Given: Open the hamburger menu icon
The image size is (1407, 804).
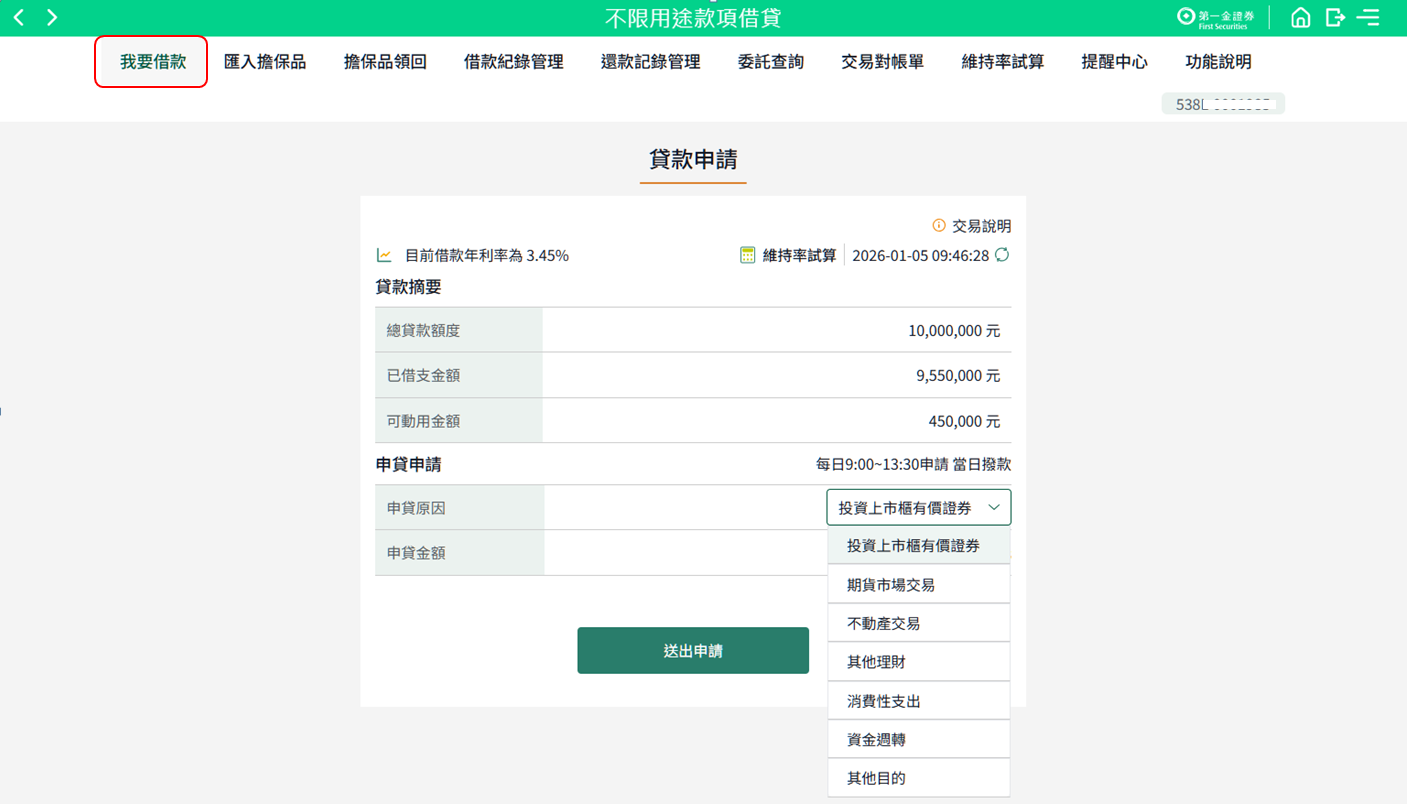Looking at the screenshot, I should [x=1368, y=18].
